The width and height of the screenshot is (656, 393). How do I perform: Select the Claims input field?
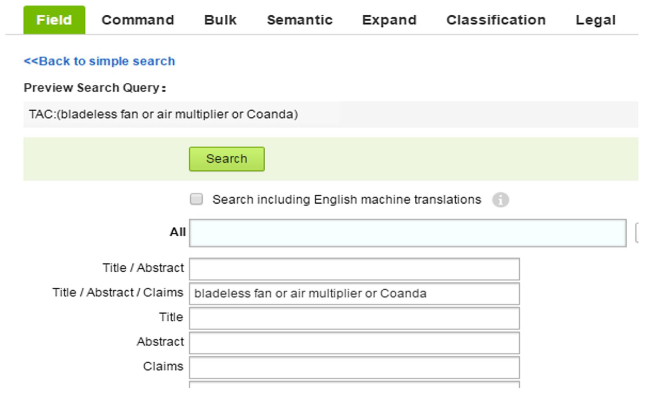[354, 367]
